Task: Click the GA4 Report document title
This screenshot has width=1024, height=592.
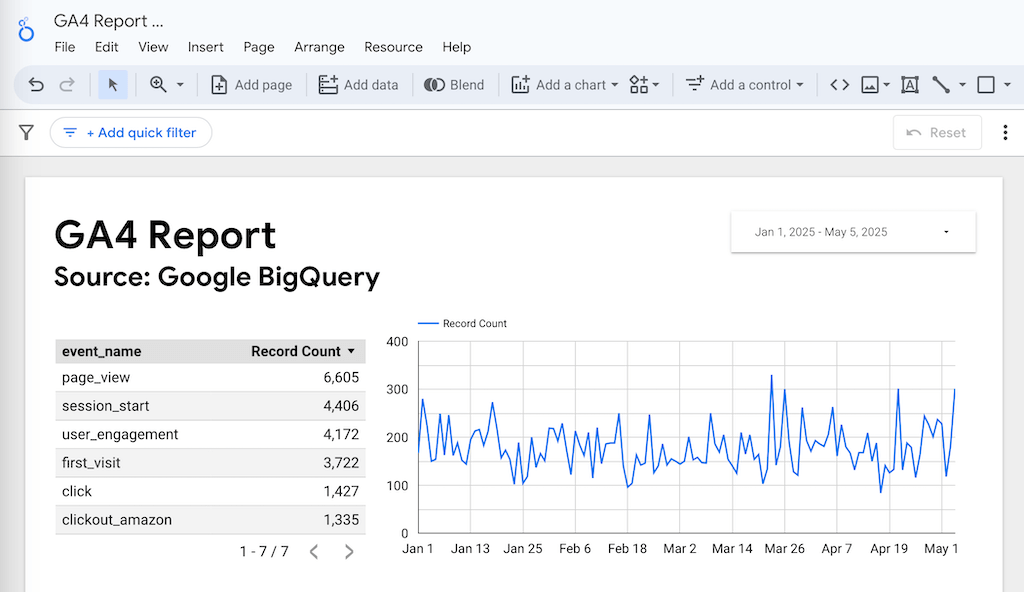Action: pos(108,21)
